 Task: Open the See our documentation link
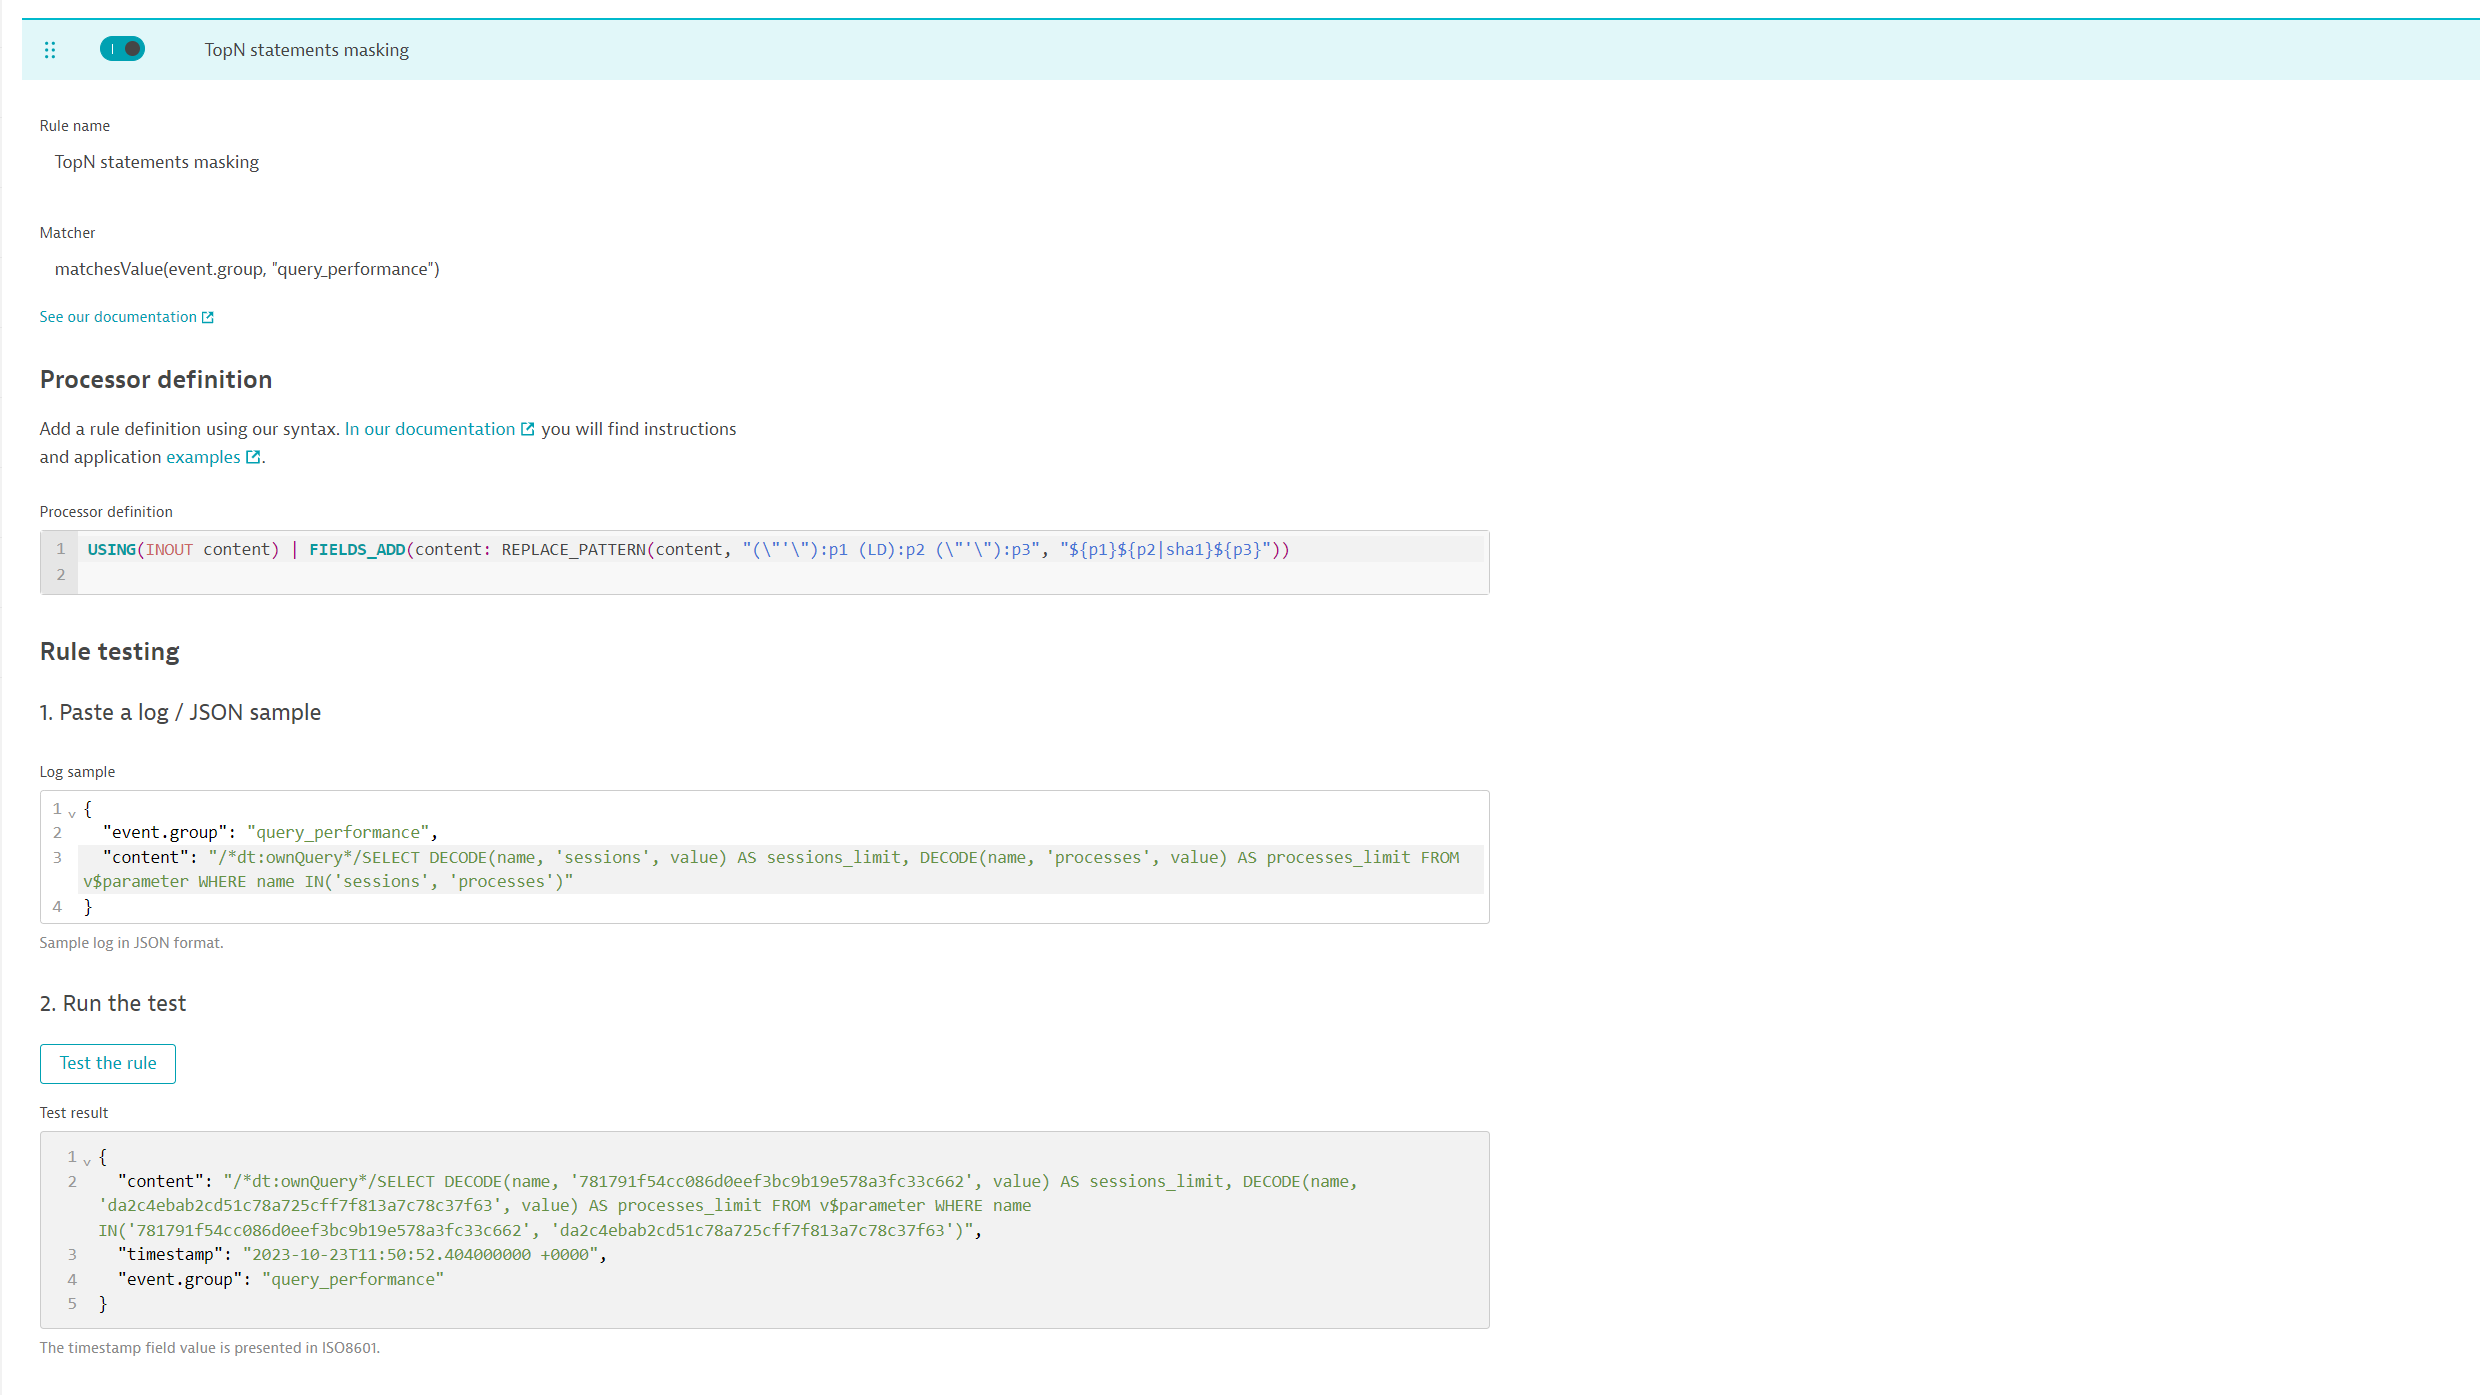click(118, 317)
